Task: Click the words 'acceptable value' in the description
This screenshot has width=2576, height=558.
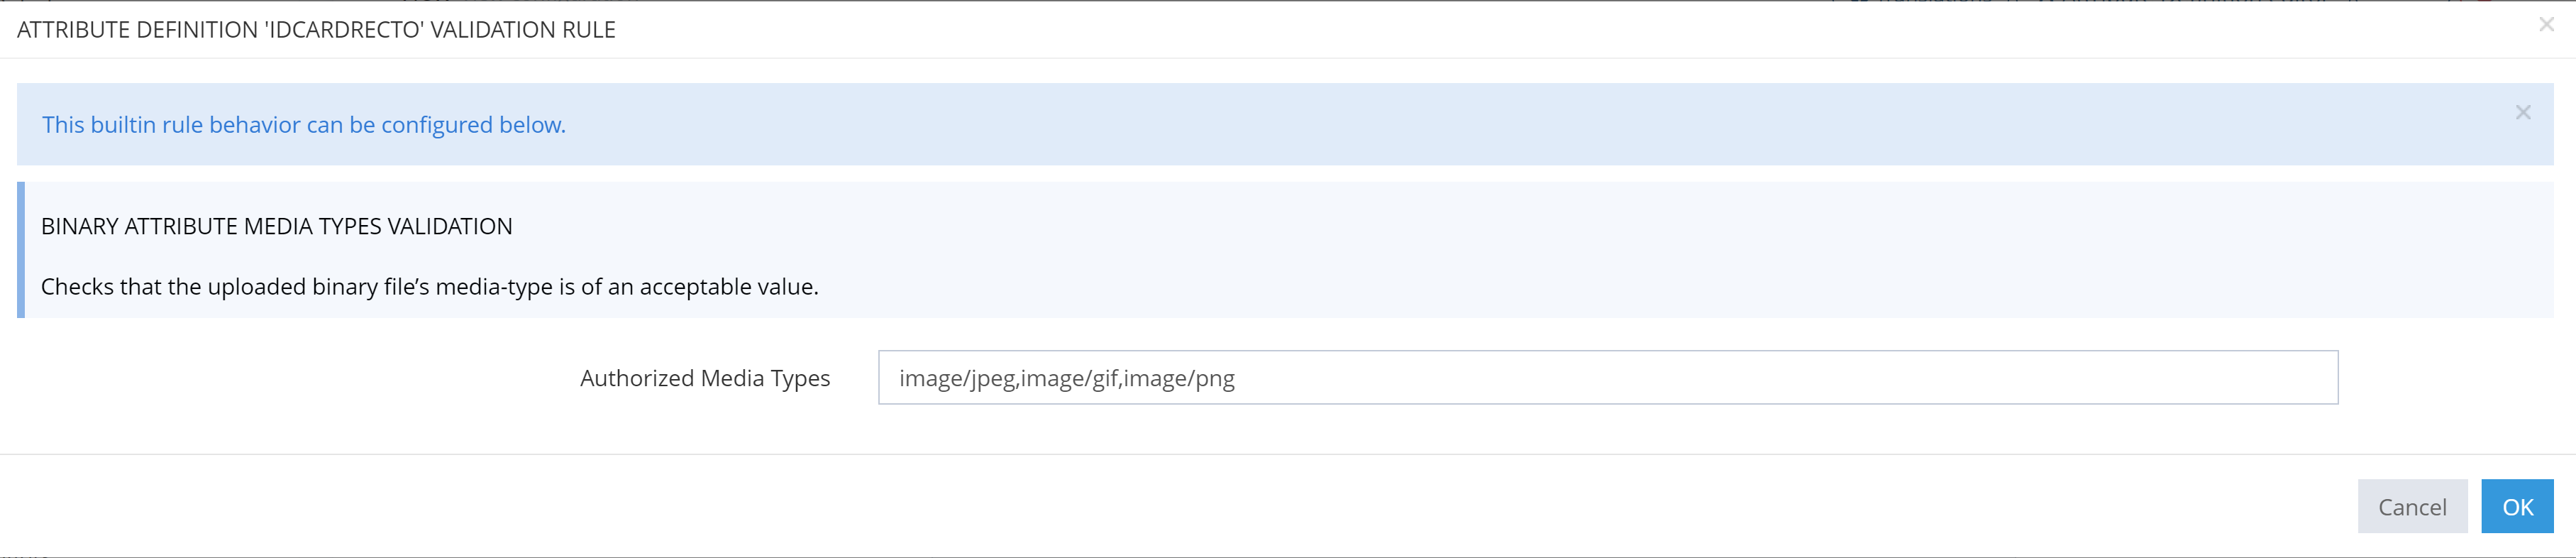Action: (728, 287)
